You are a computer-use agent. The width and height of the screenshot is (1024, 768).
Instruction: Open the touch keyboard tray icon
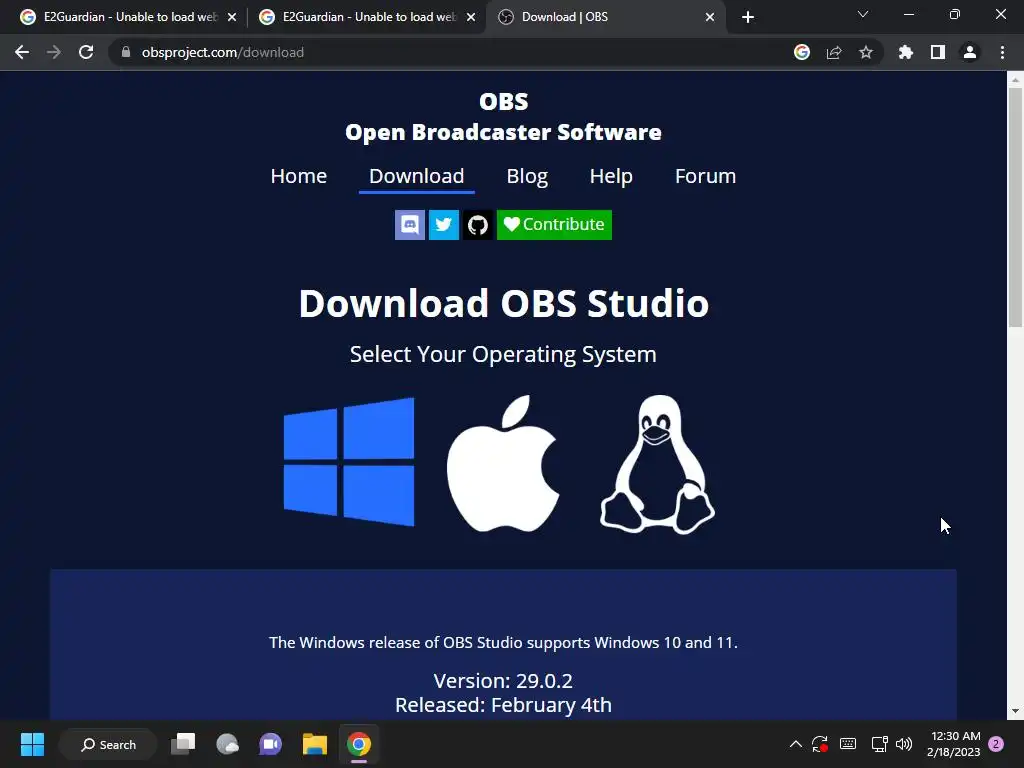[848, 744]
